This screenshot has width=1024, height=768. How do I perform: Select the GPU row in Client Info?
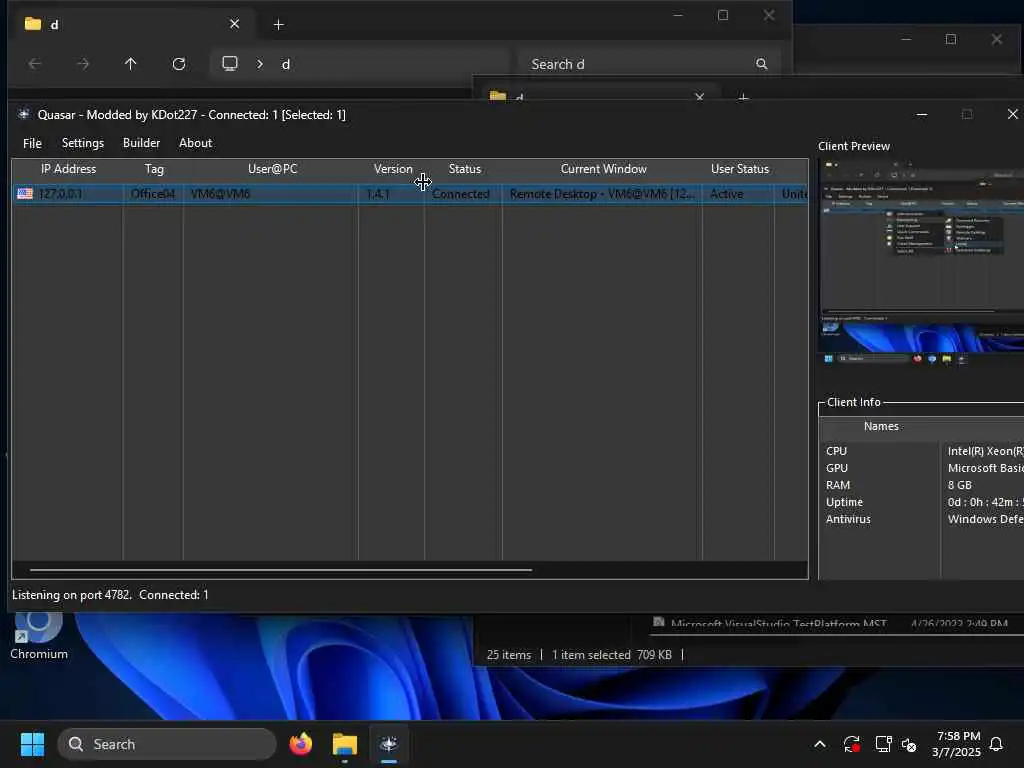(x=921, y=468)
